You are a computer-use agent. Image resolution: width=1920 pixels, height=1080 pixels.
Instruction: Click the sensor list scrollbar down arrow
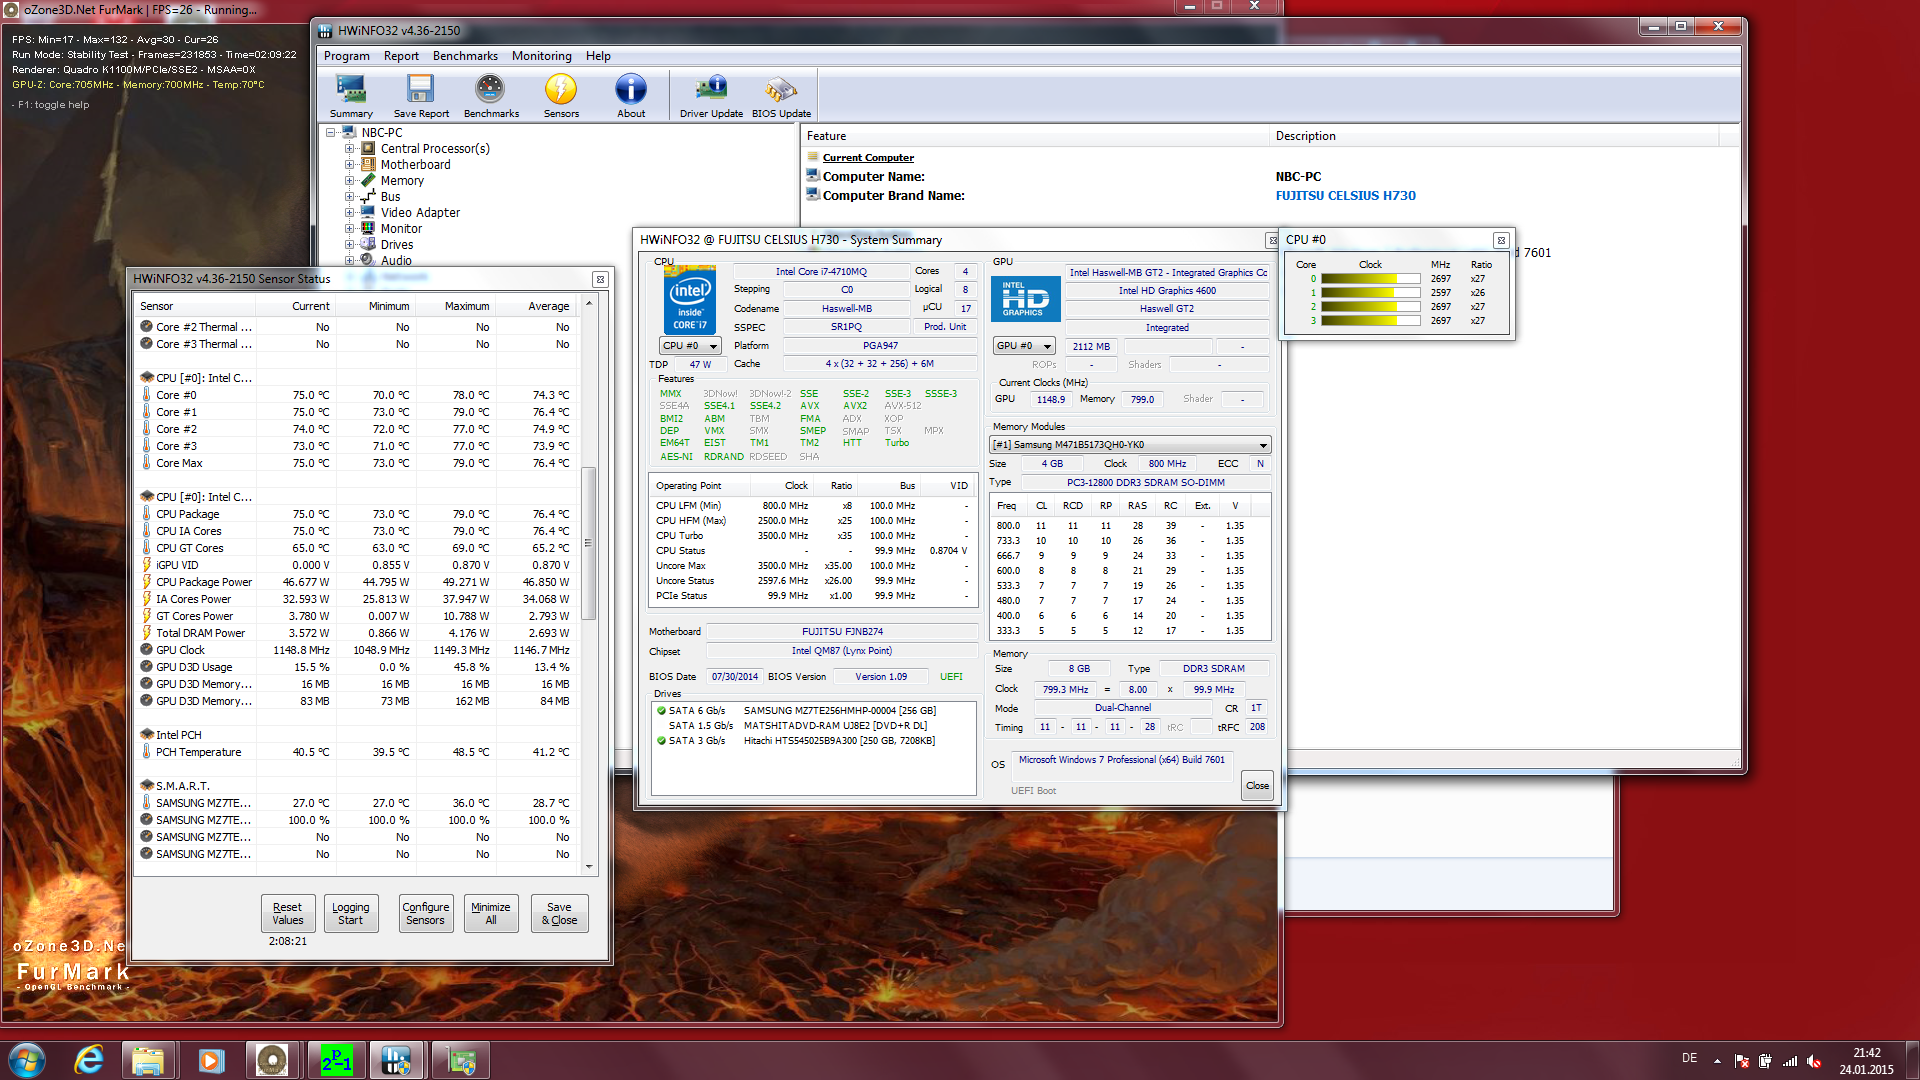point(589,867)
